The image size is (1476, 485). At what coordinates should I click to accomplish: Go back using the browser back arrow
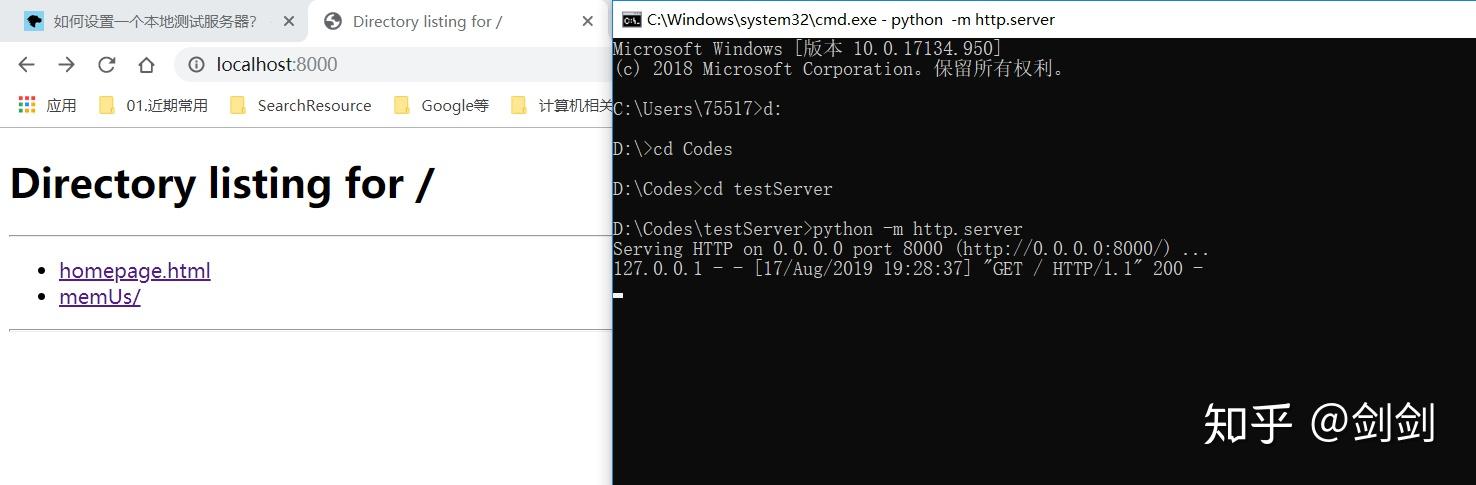tap(26, 64)
